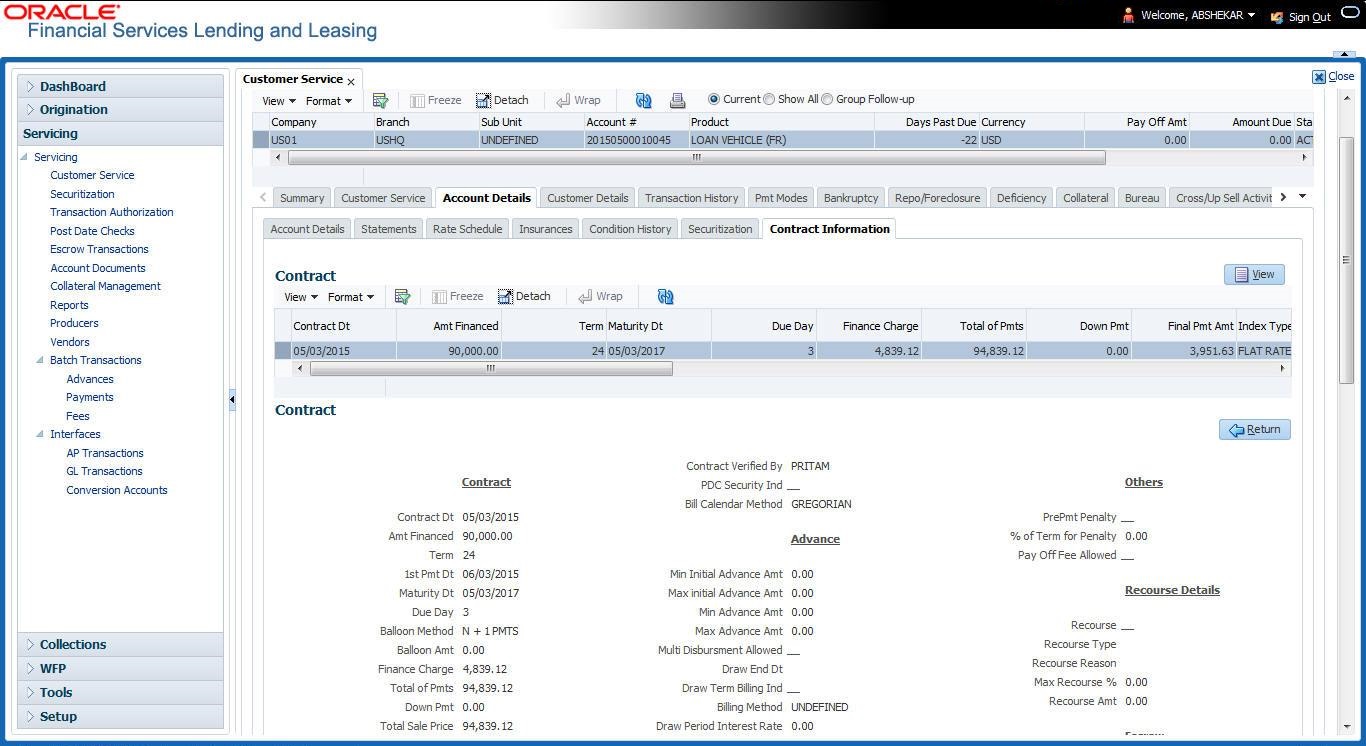Expand the Origination section

pyautogui.click(x=120, y=109)
